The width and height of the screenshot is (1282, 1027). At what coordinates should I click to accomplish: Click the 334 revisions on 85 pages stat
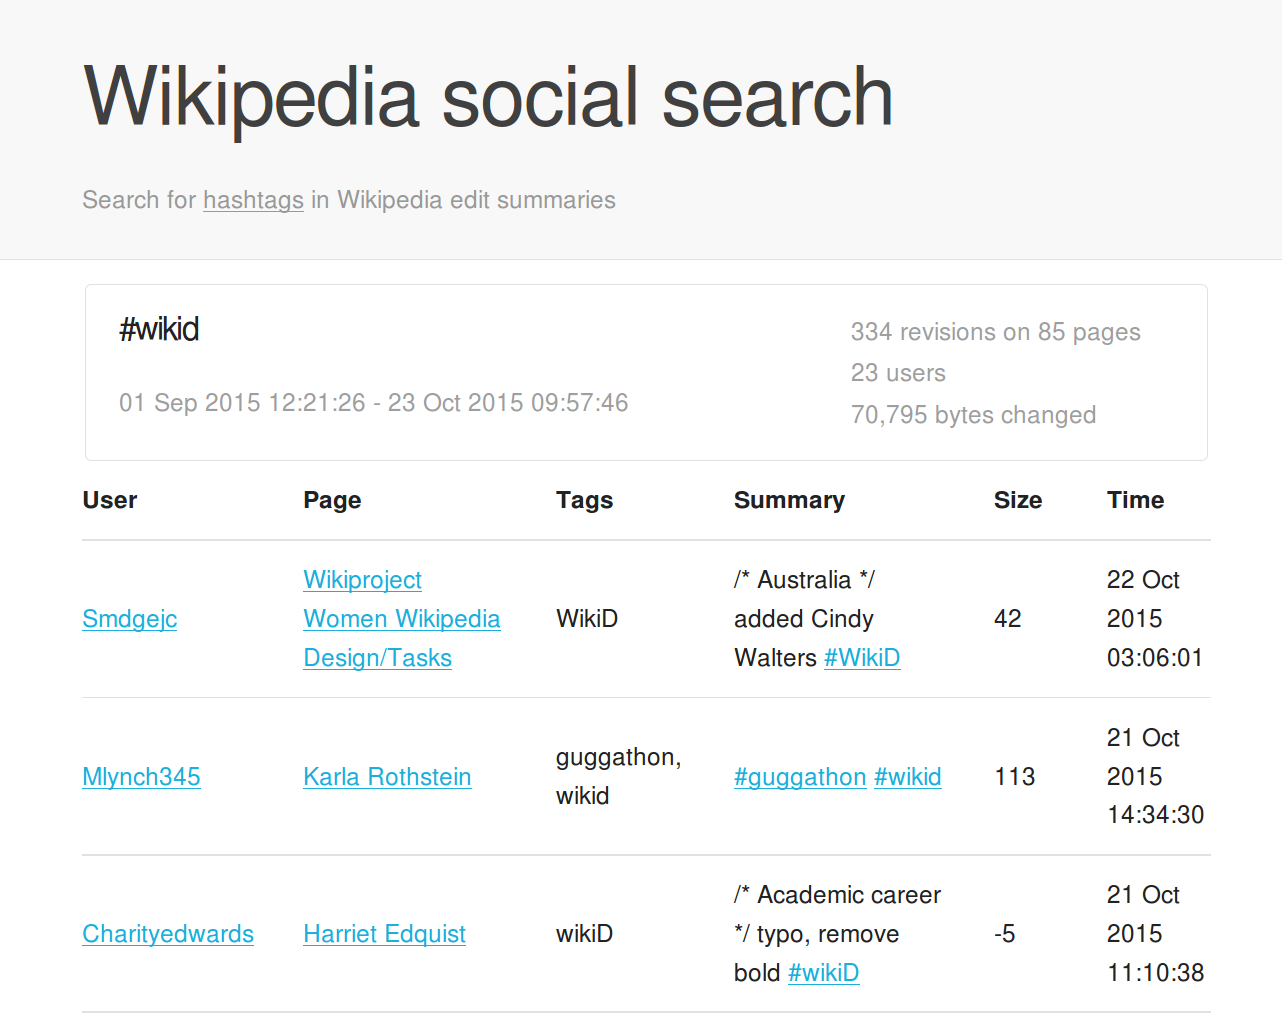click(x=995, y=332)
